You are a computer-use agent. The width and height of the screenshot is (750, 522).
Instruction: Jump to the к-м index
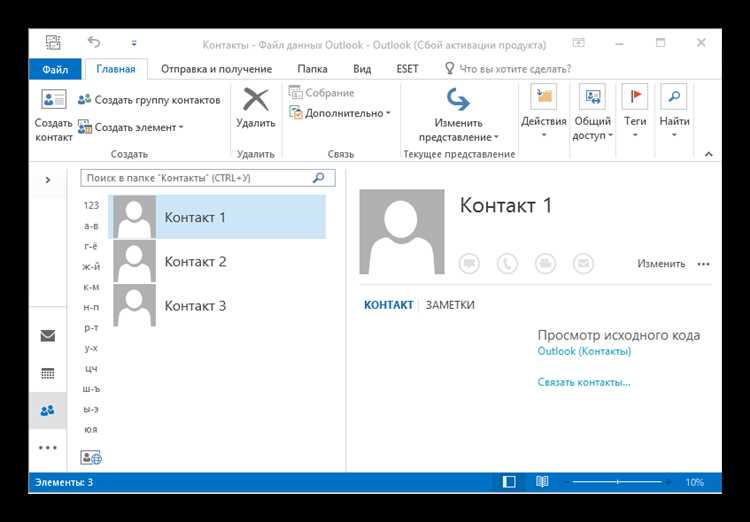[91, 287]
